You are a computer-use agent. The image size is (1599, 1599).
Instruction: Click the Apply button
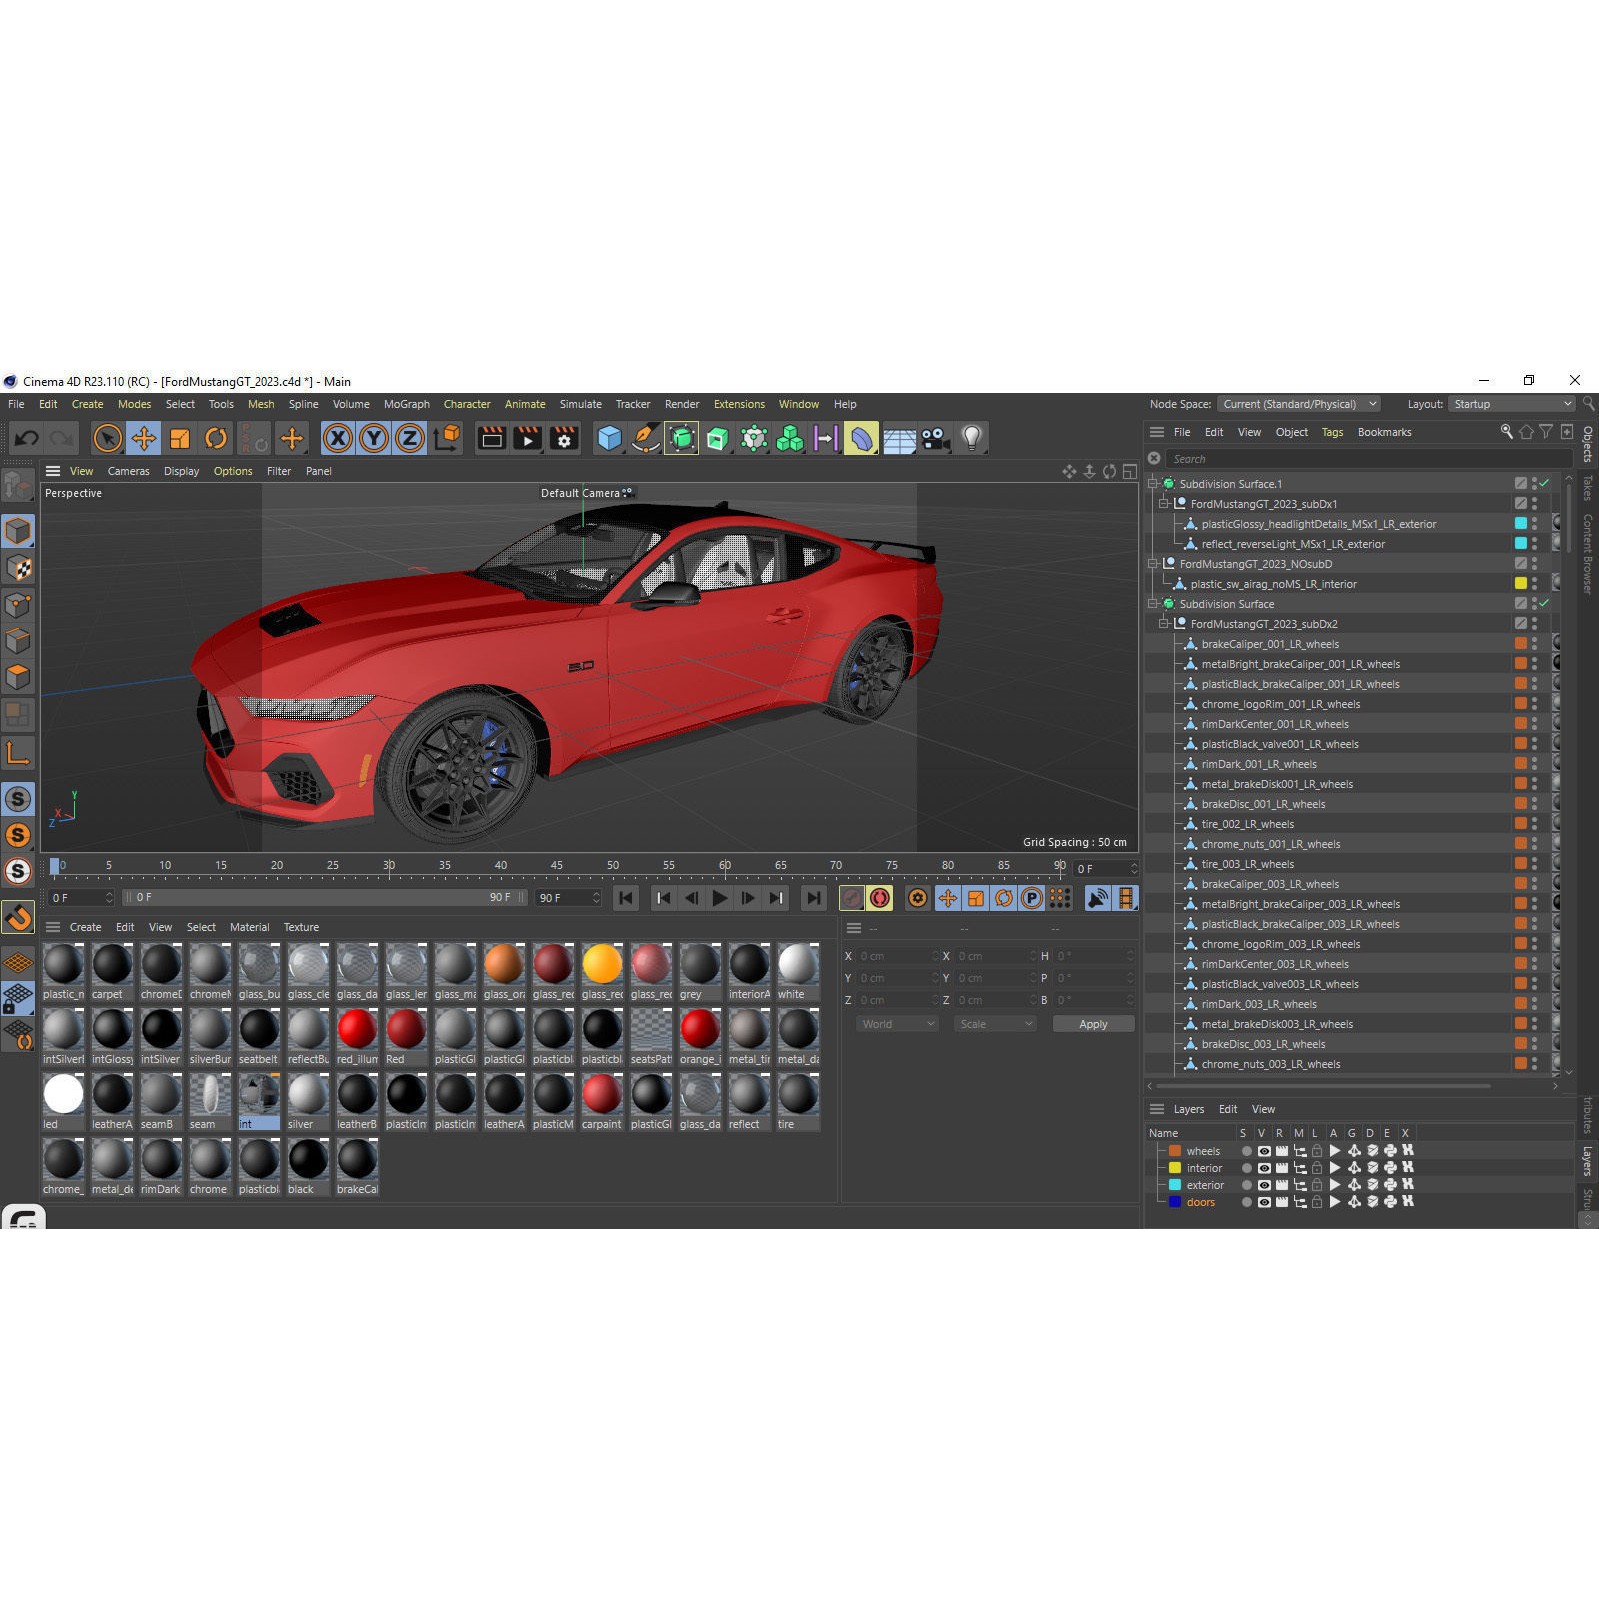[x=1093, y=1024]
